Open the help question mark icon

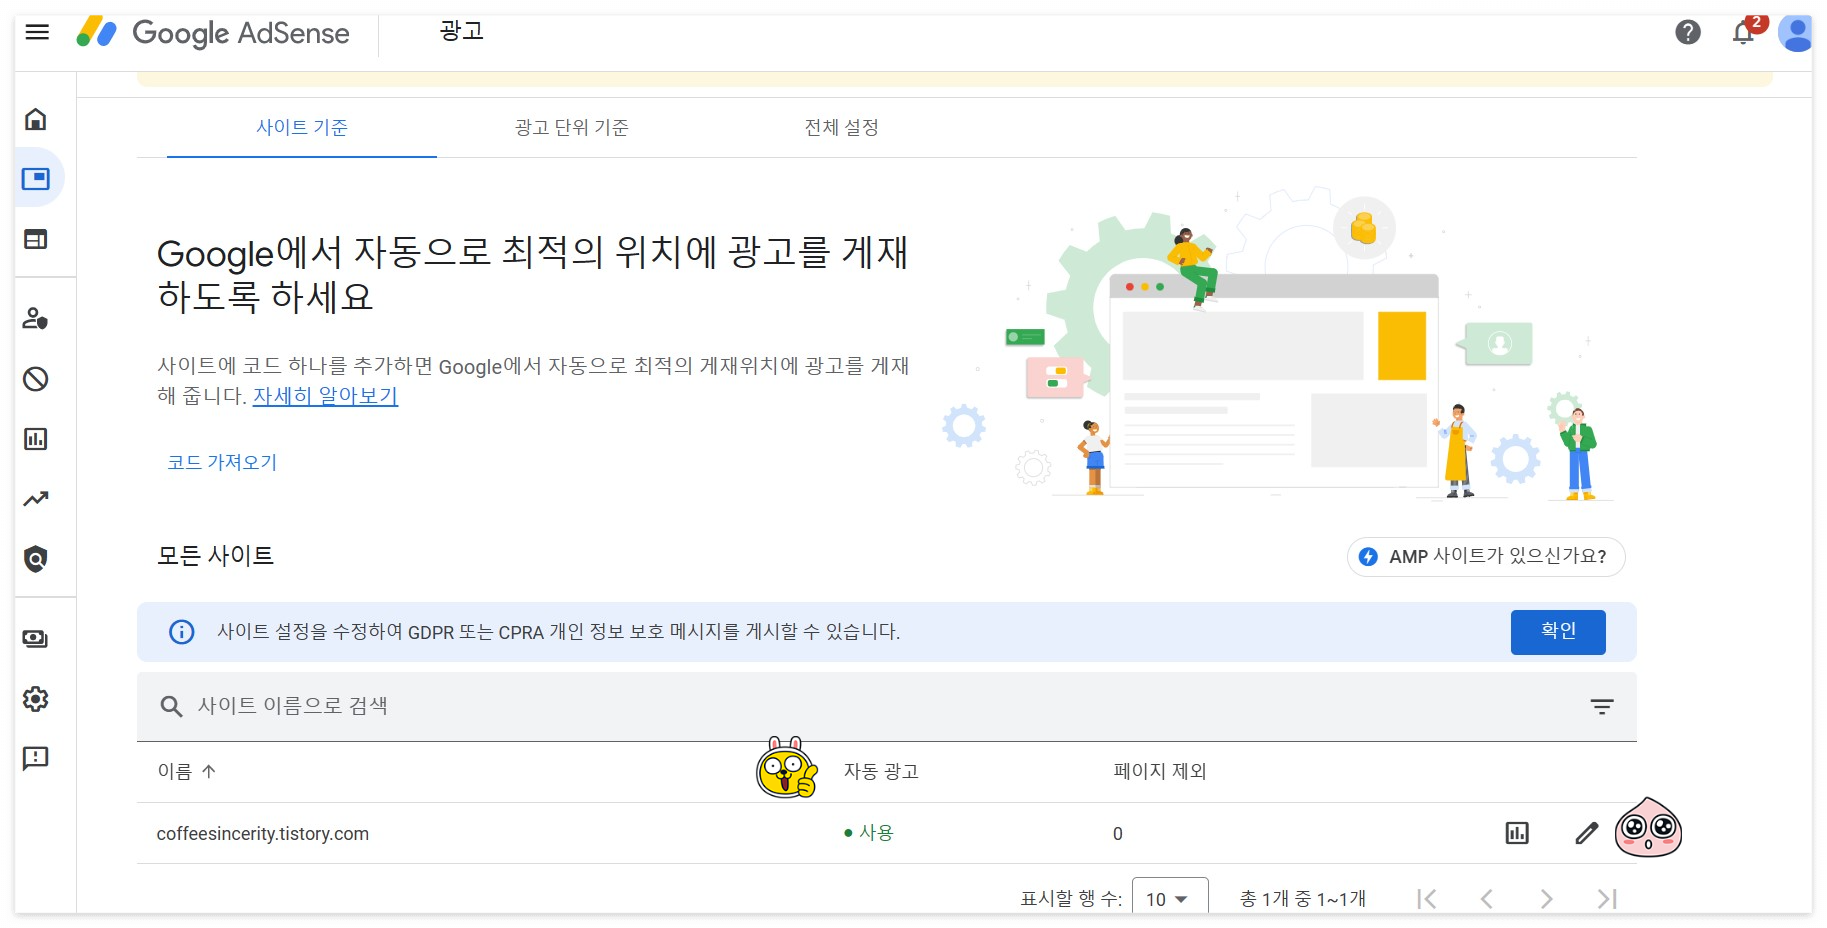[1688, 33]
